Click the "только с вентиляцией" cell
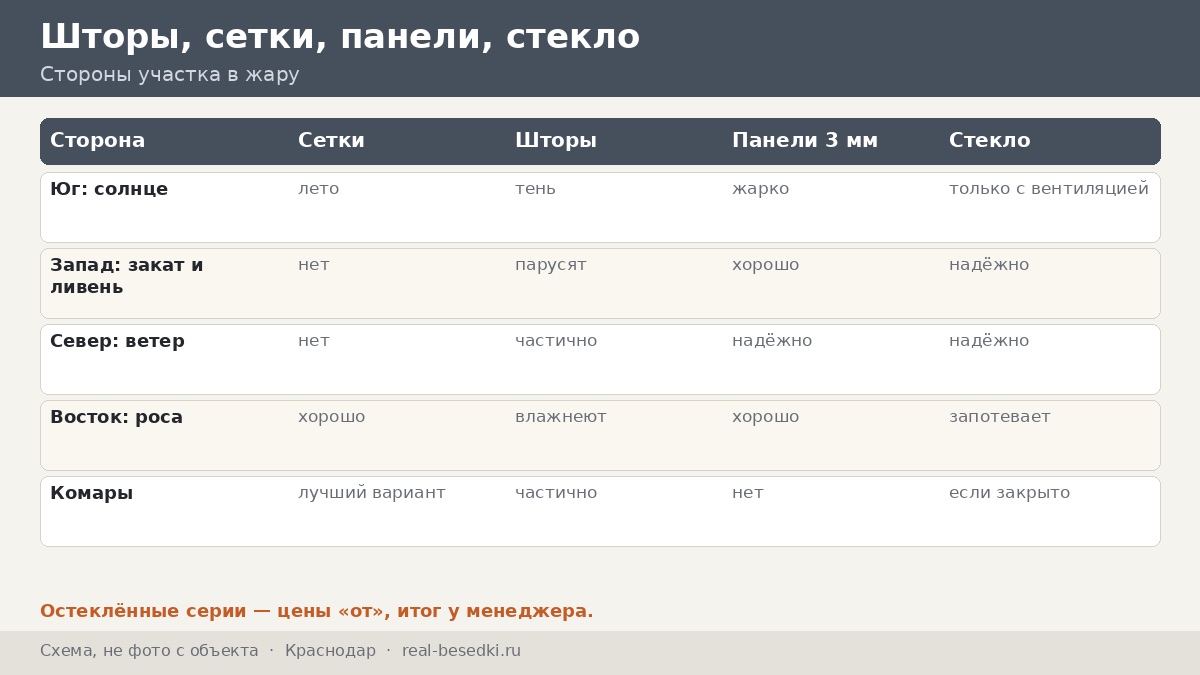The width and height of the screenshot is (1200, 675). [1049, 189]
